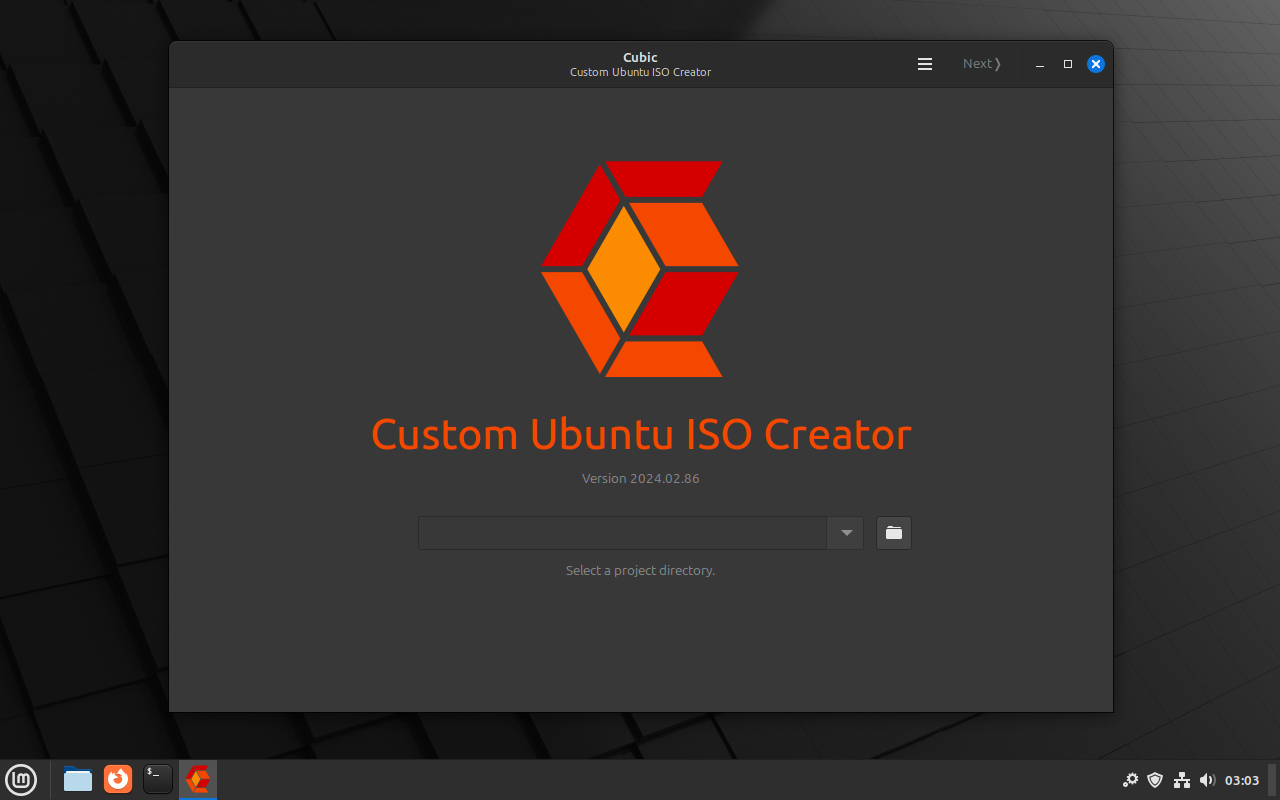This screenshot has width=1280, height=800.
Task: Expand the project directory dropdown arrow
Action: click(x=846, y=533)
